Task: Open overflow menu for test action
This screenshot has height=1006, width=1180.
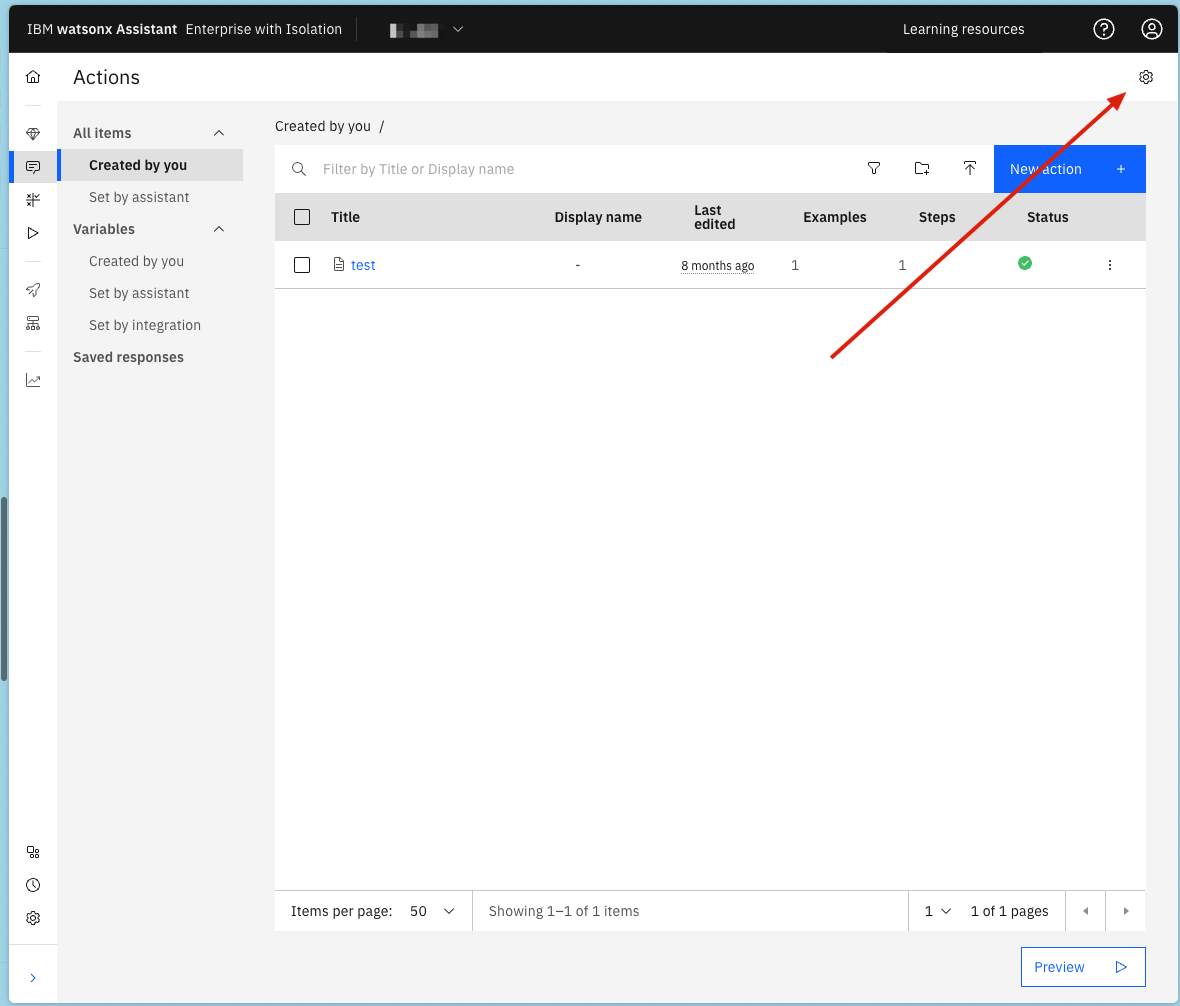Action: point(1109,265)
